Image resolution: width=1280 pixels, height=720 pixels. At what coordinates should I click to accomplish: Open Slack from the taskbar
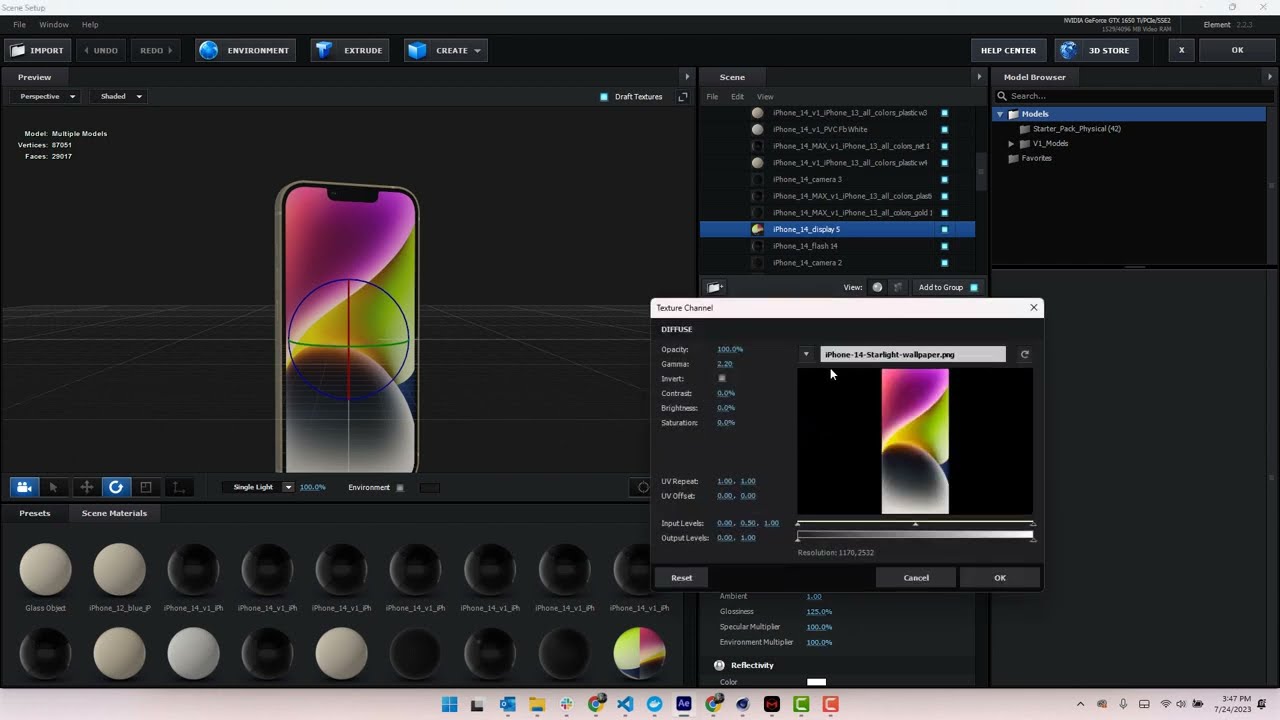click(567, 704)
